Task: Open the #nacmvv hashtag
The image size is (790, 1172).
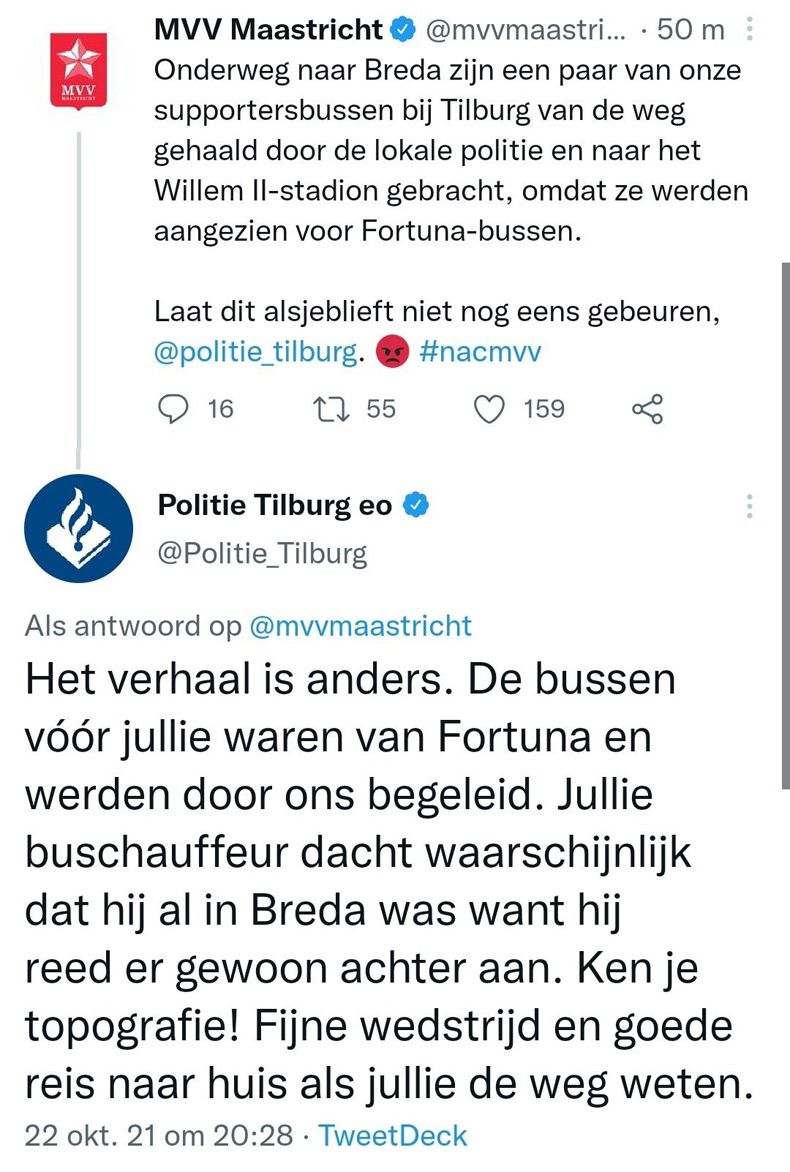Action: [x=481, y=351]
